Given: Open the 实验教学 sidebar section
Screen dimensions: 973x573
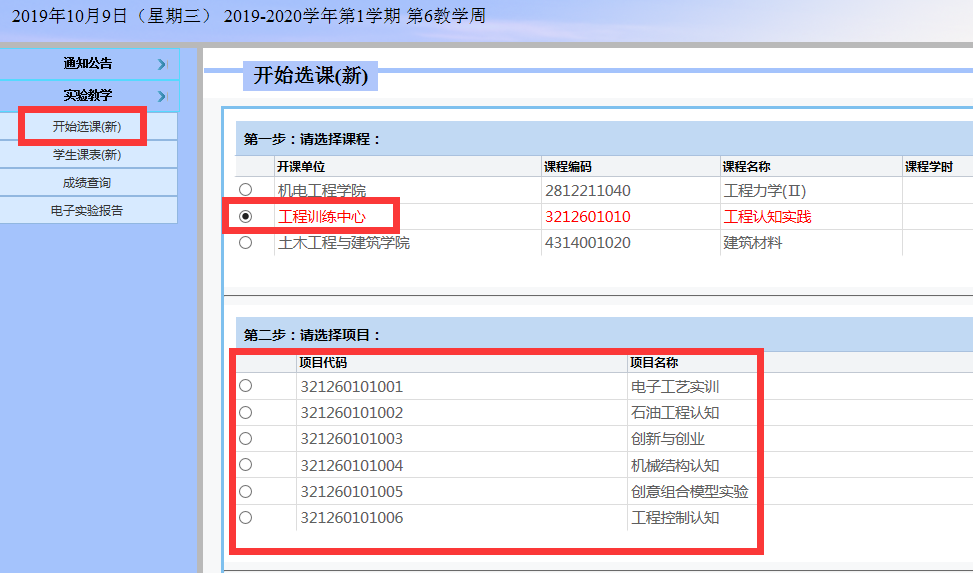Looking at the screenshot, I should (x=88, y=96).
